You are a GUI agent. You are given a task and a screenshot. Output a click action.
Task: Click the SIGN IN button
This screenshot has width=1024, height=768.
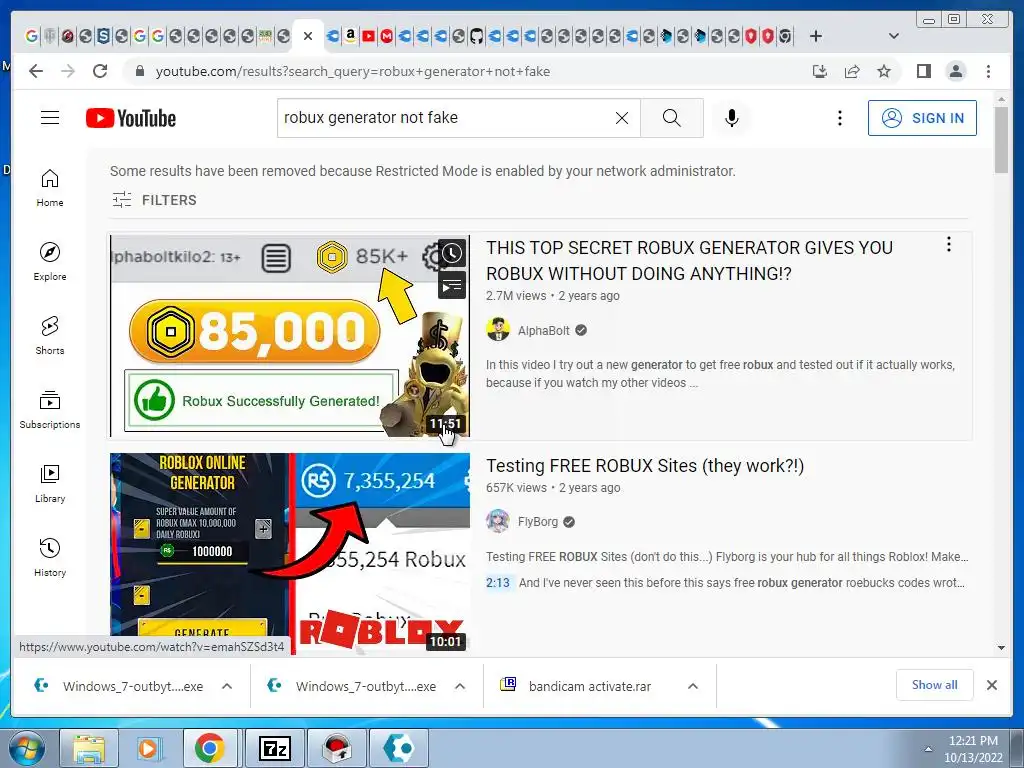tap(922, 118)
